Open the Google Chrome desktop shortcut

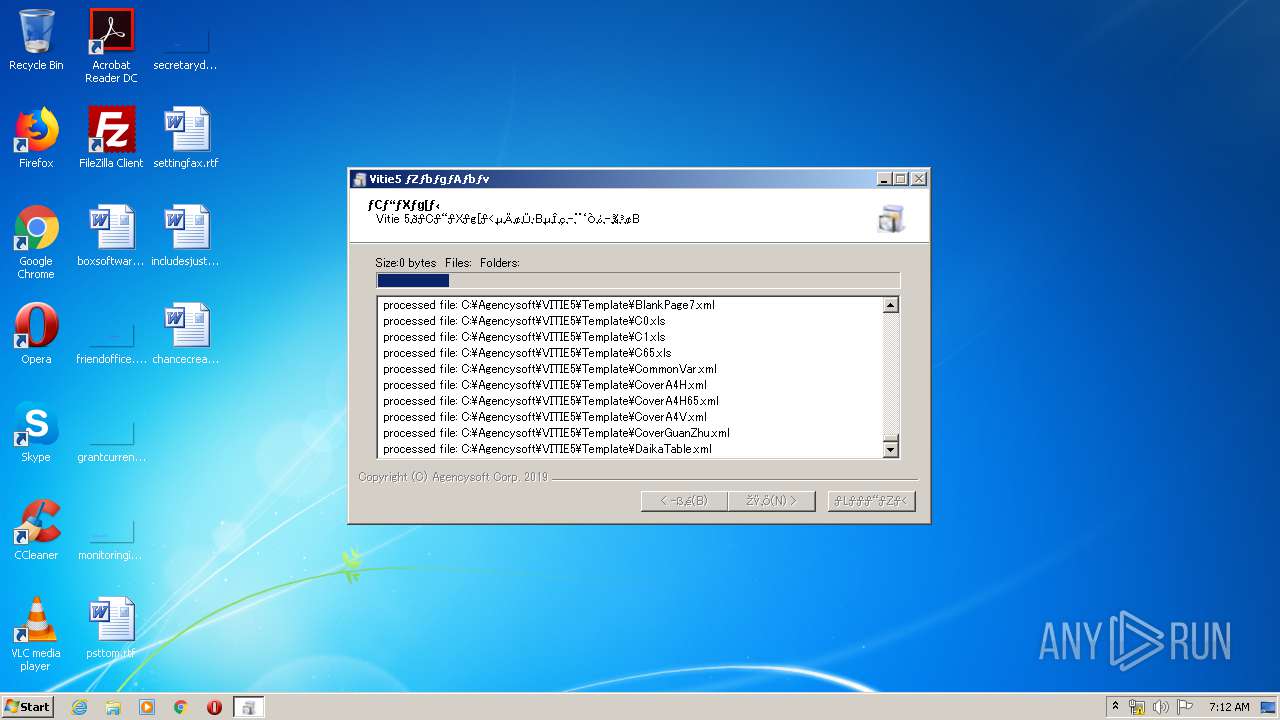click(x=36, y=242)
